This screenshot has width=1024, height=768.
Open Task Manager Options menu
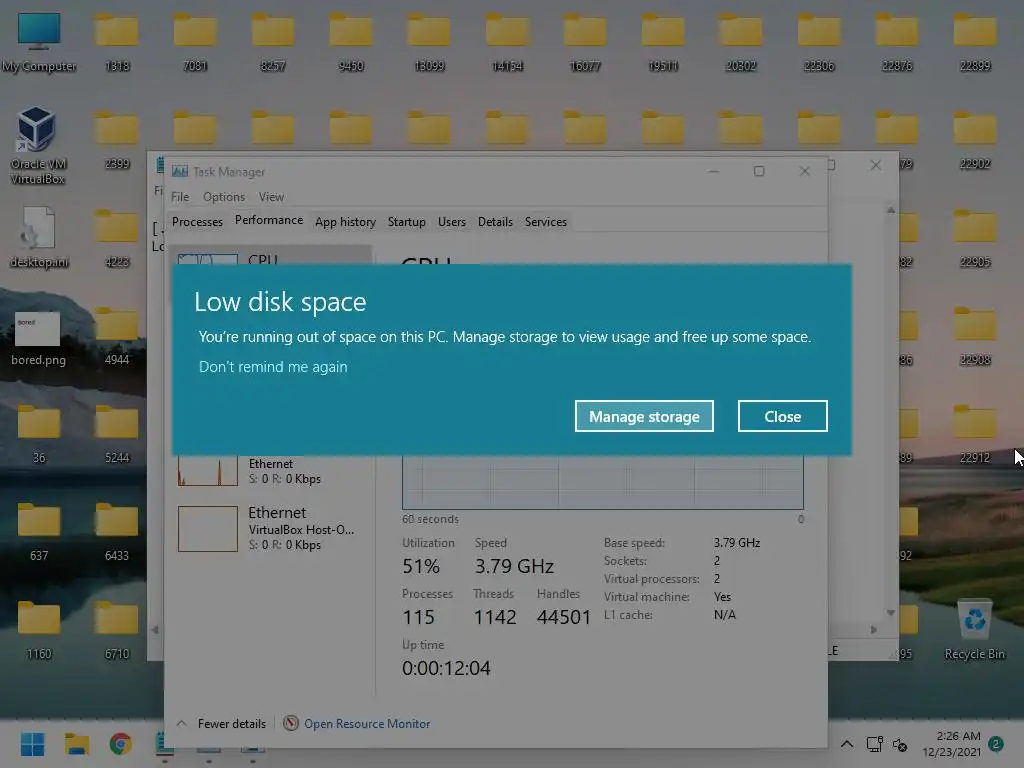(224, 197)
